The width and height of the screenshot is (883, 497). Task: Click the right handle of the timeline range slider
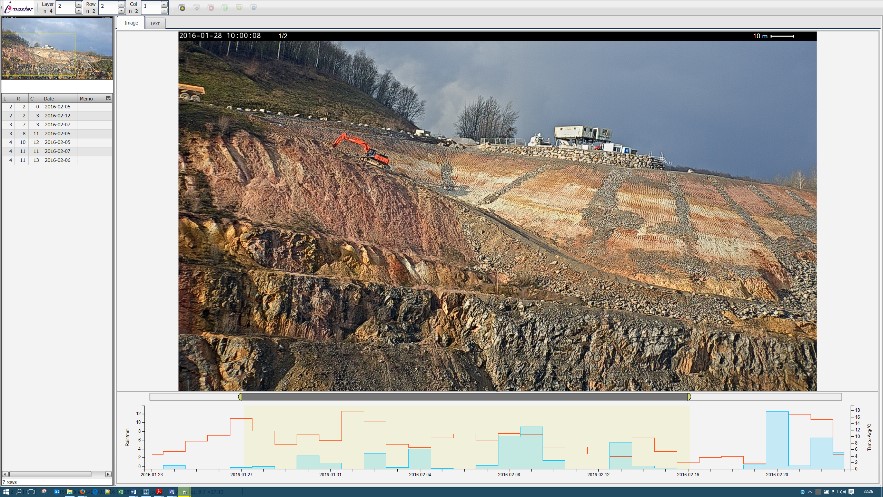(689, 397)
